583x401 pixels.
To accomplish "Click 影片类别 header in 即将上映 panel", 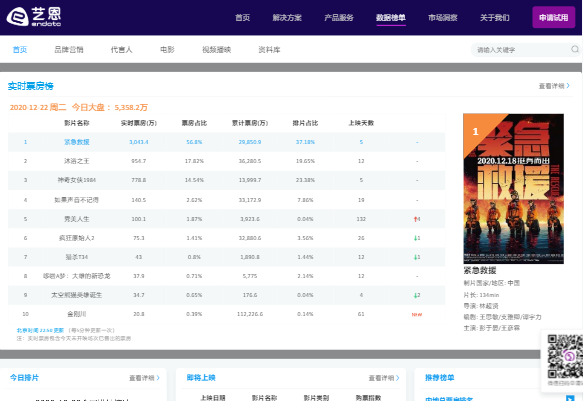I will (x=316, y=398).
